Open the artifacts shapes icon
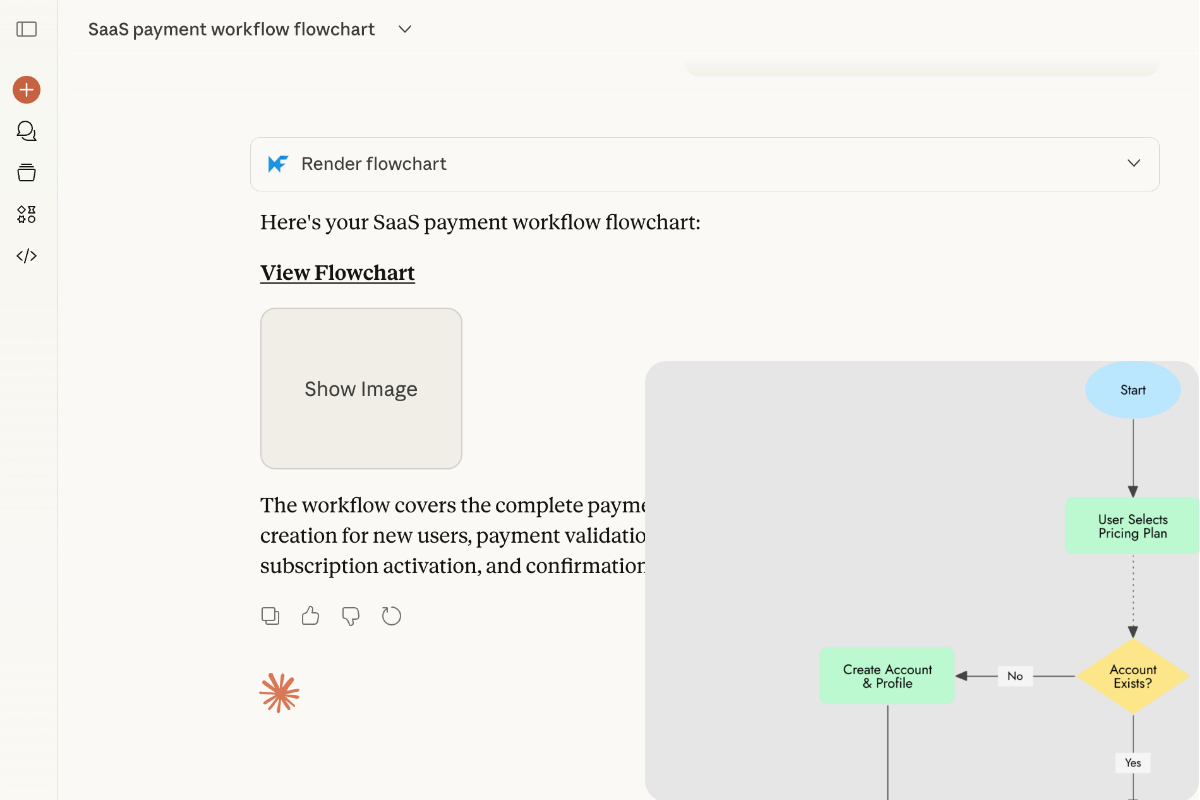This screenshot has width=1200, height=800. tap(27, 214)
